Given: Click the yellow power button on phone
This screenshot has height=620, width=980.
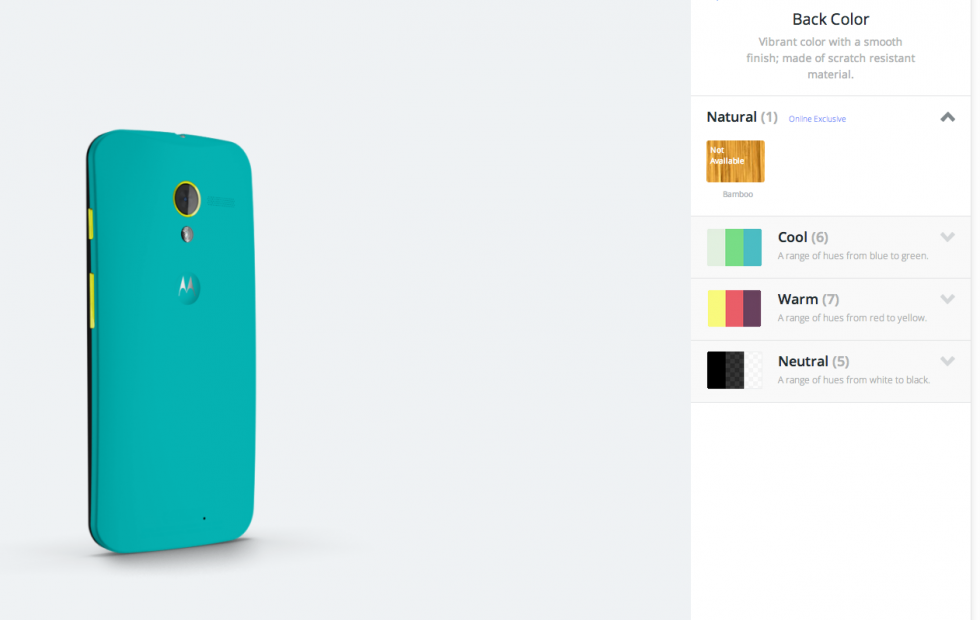Looking at the screenshot, I should click(x=91, y=224).
